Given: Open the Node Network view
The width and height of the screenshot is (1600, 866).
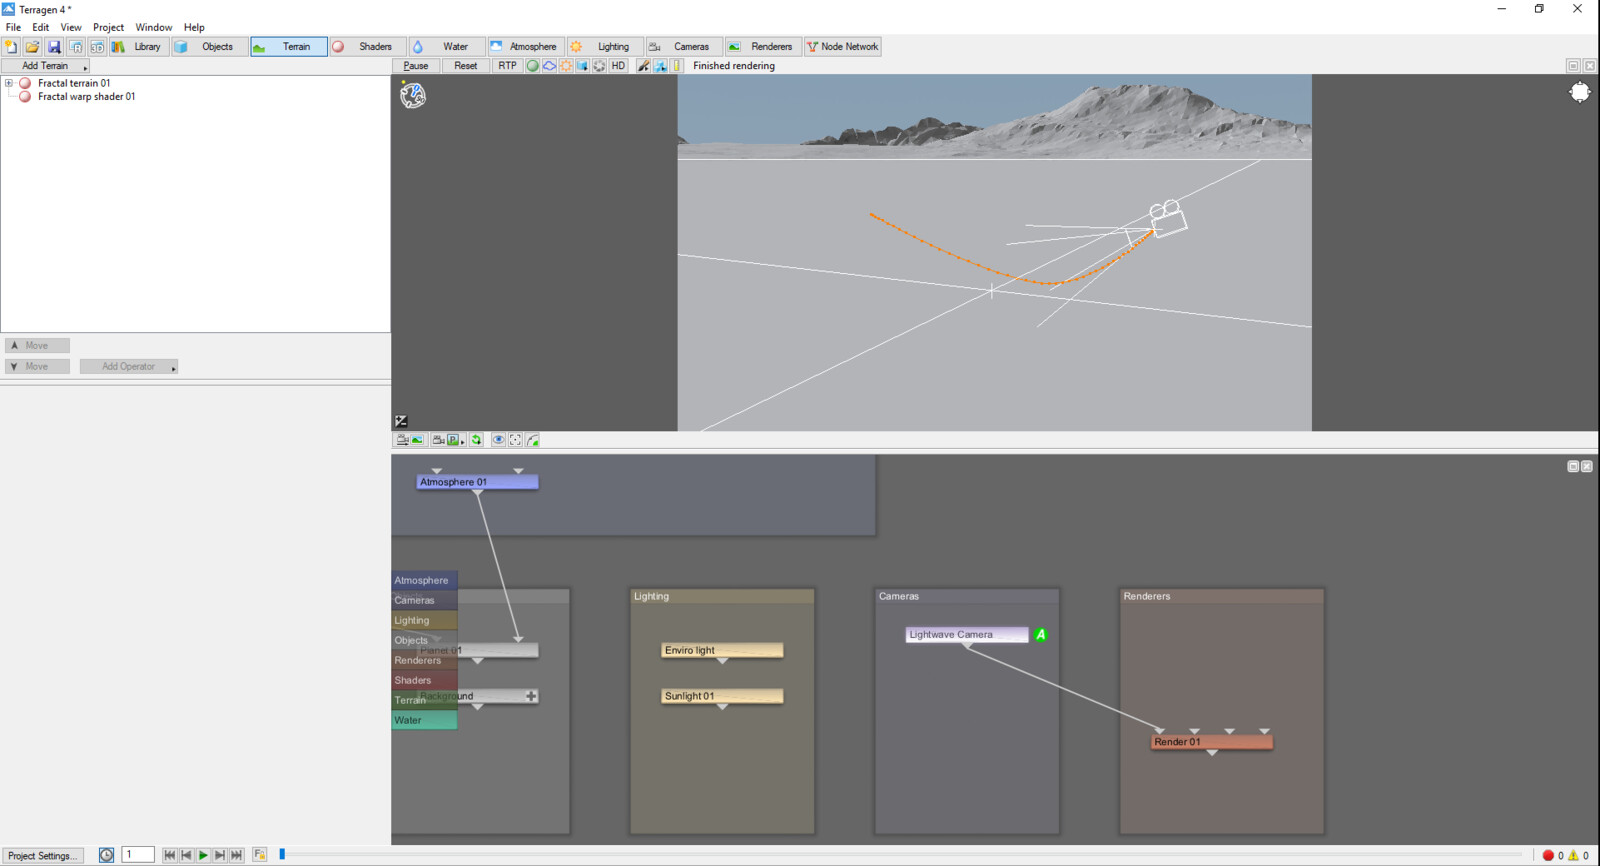Looking at the screenshot, I should (842, 46).
